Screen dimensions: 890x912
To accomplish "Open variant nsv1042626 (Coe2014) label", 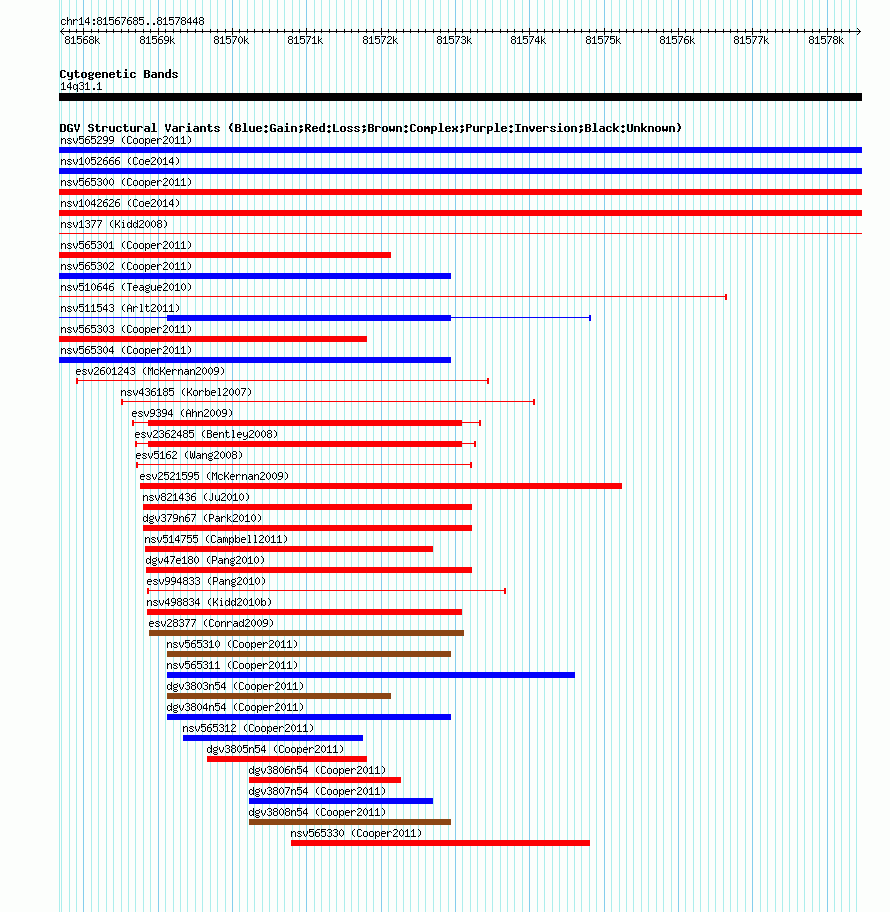I will pos(120,203).
